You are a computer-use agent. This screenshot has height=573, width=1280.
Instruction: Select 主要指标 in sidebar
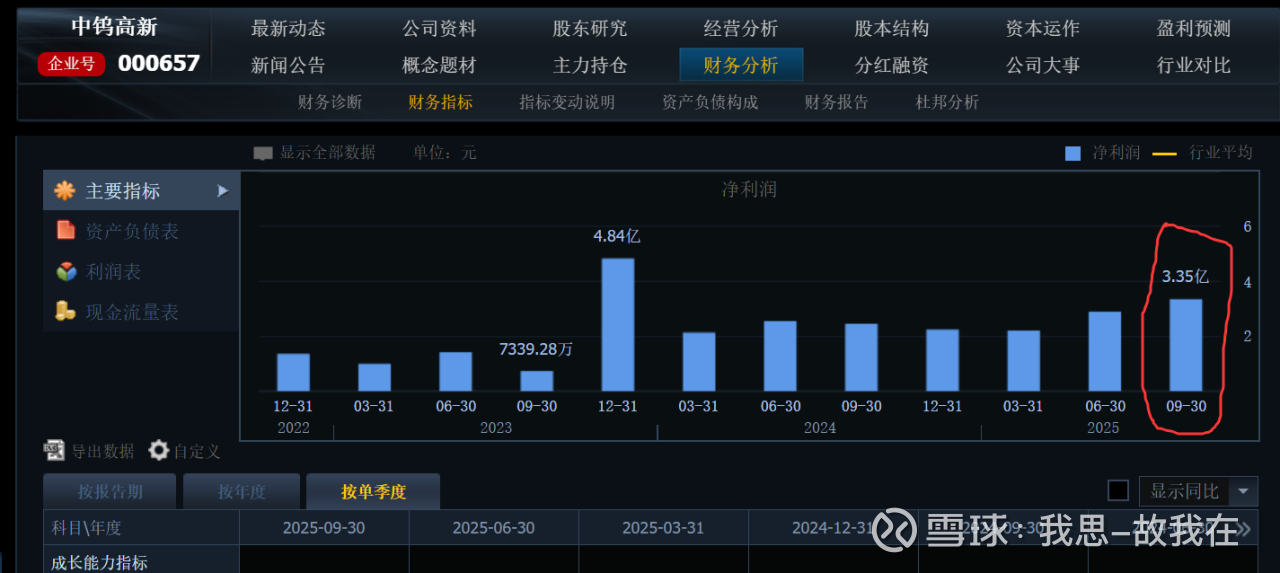141,190
